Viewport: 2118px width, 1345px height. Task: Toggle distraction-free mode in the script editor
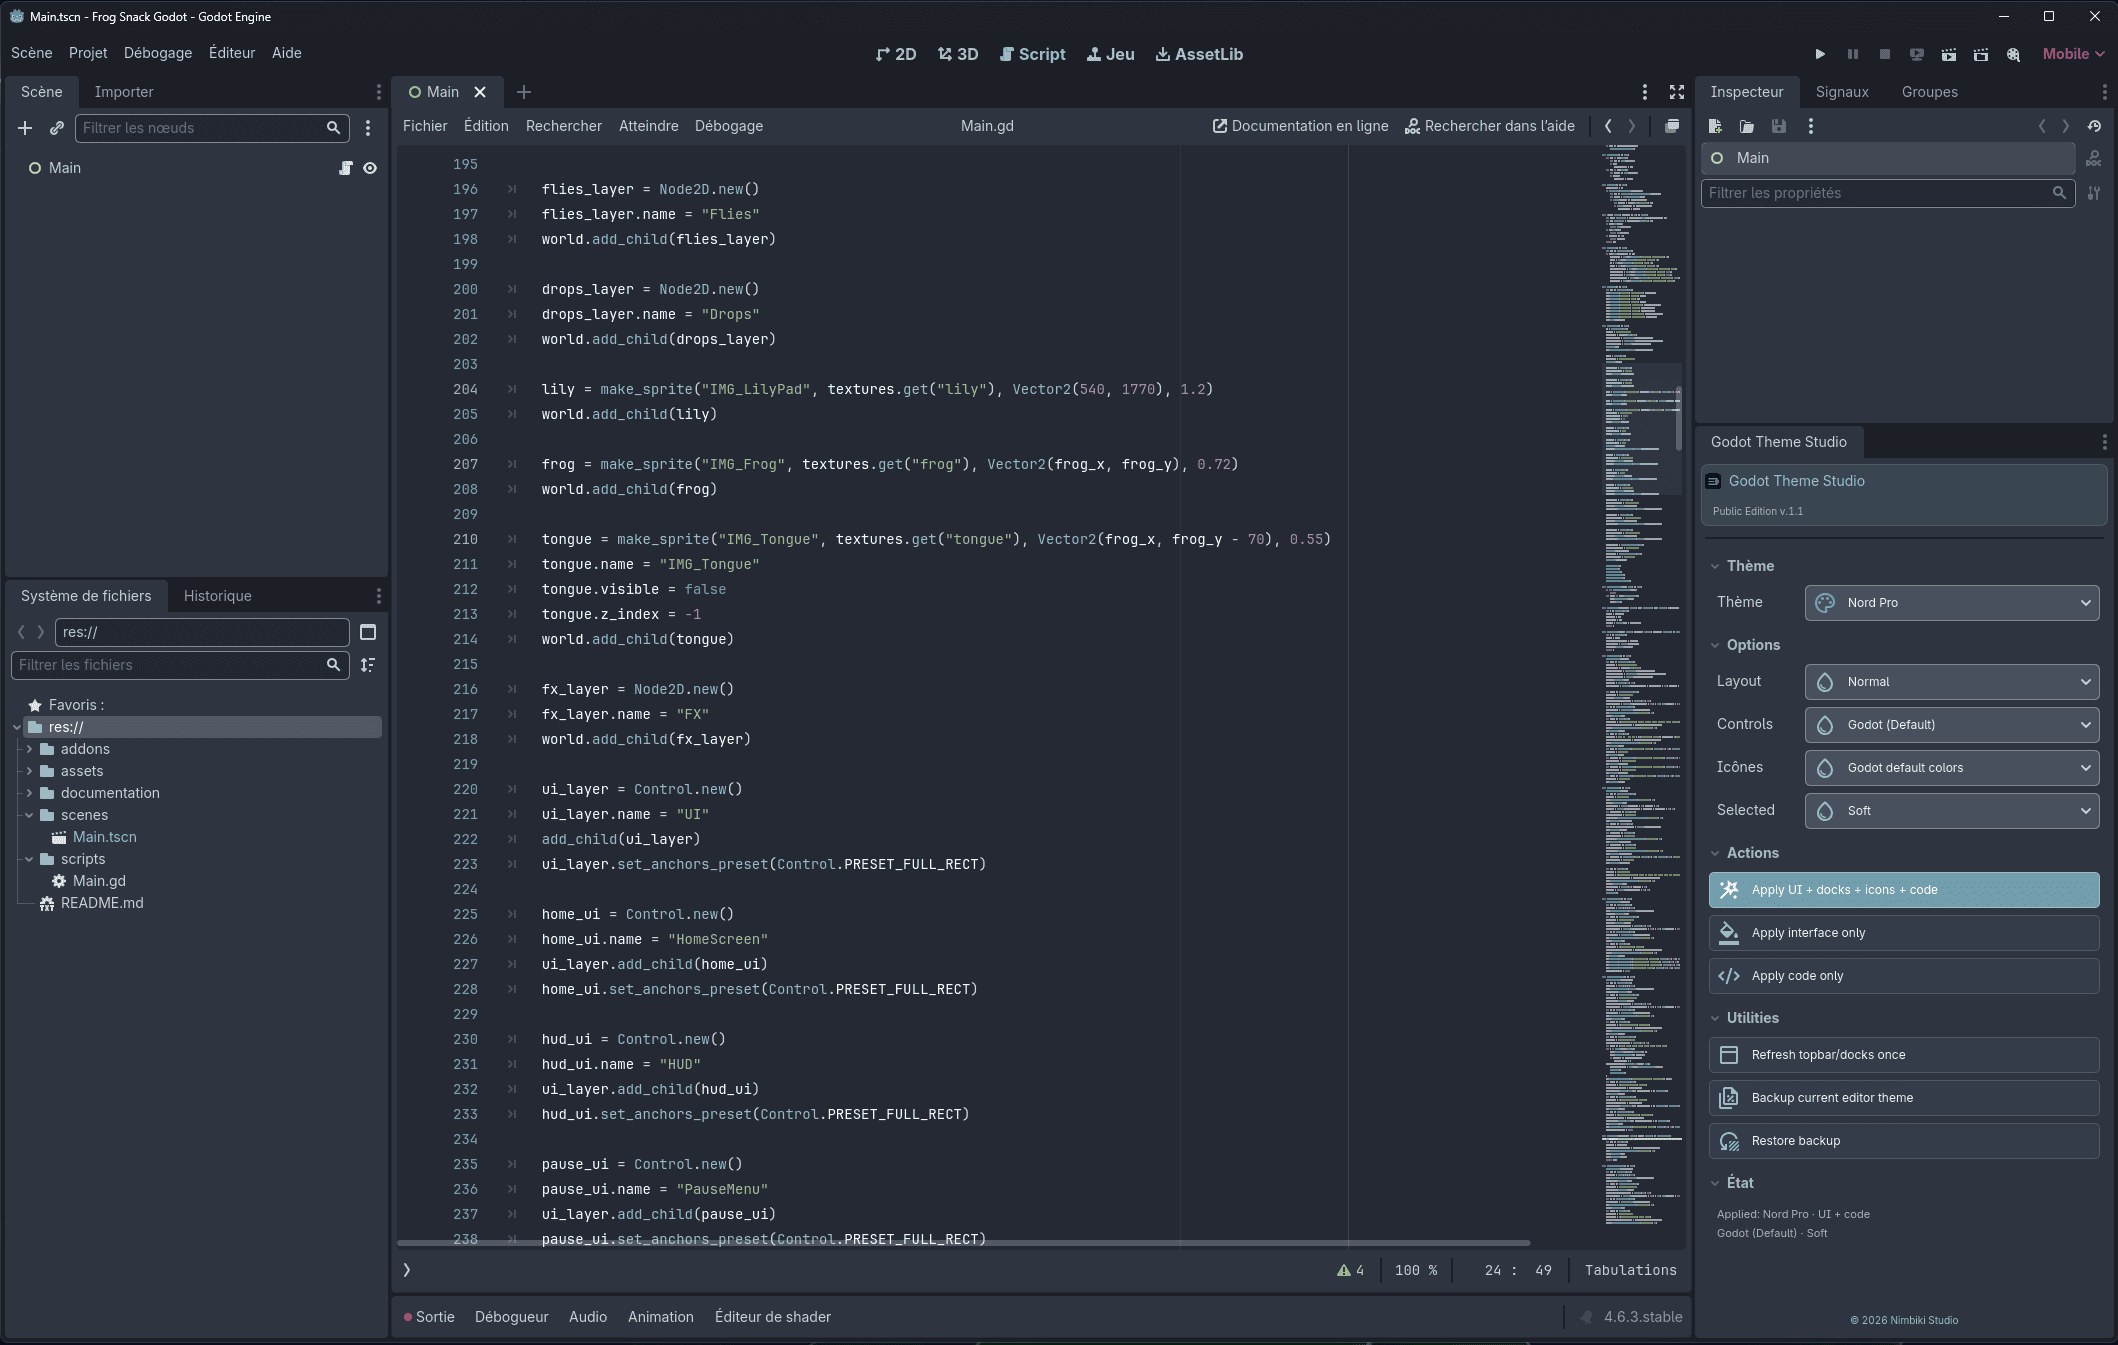1677,92
